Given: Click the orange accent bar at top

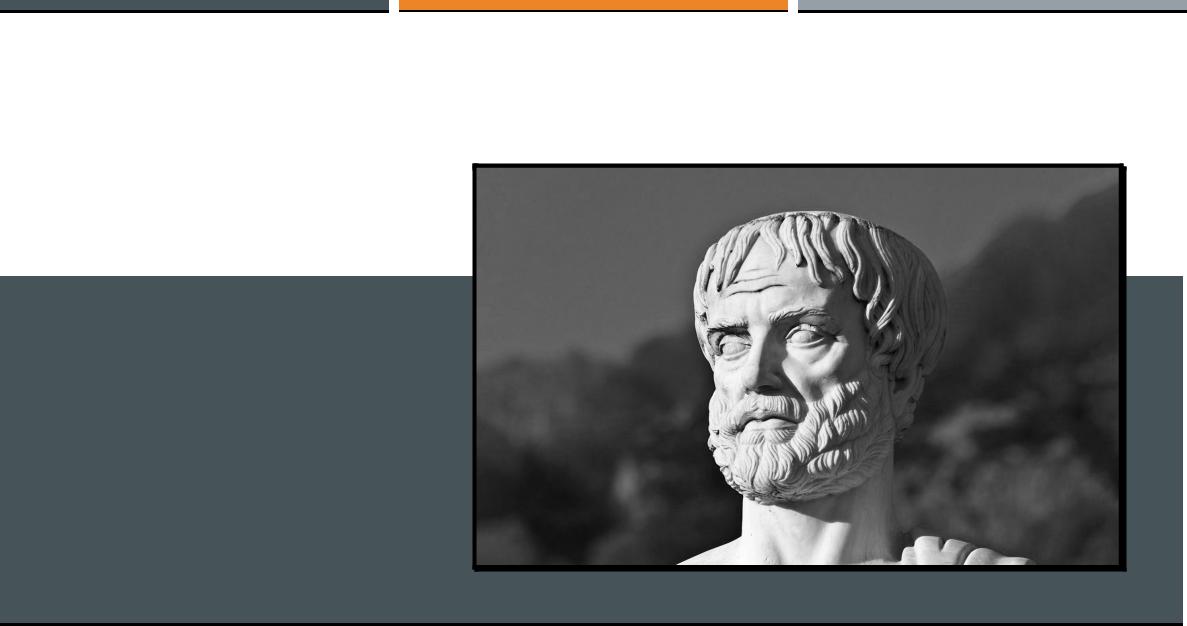Looking at the screenshot, I should [x=593, y=5].
